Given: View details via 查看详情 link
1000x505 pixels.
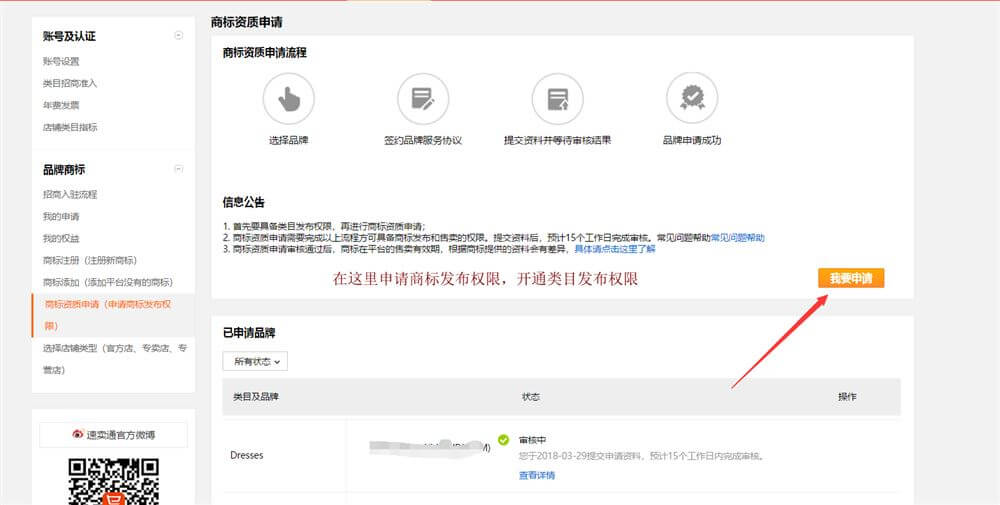Looking at the screenshot, I should tap(537, 475).
